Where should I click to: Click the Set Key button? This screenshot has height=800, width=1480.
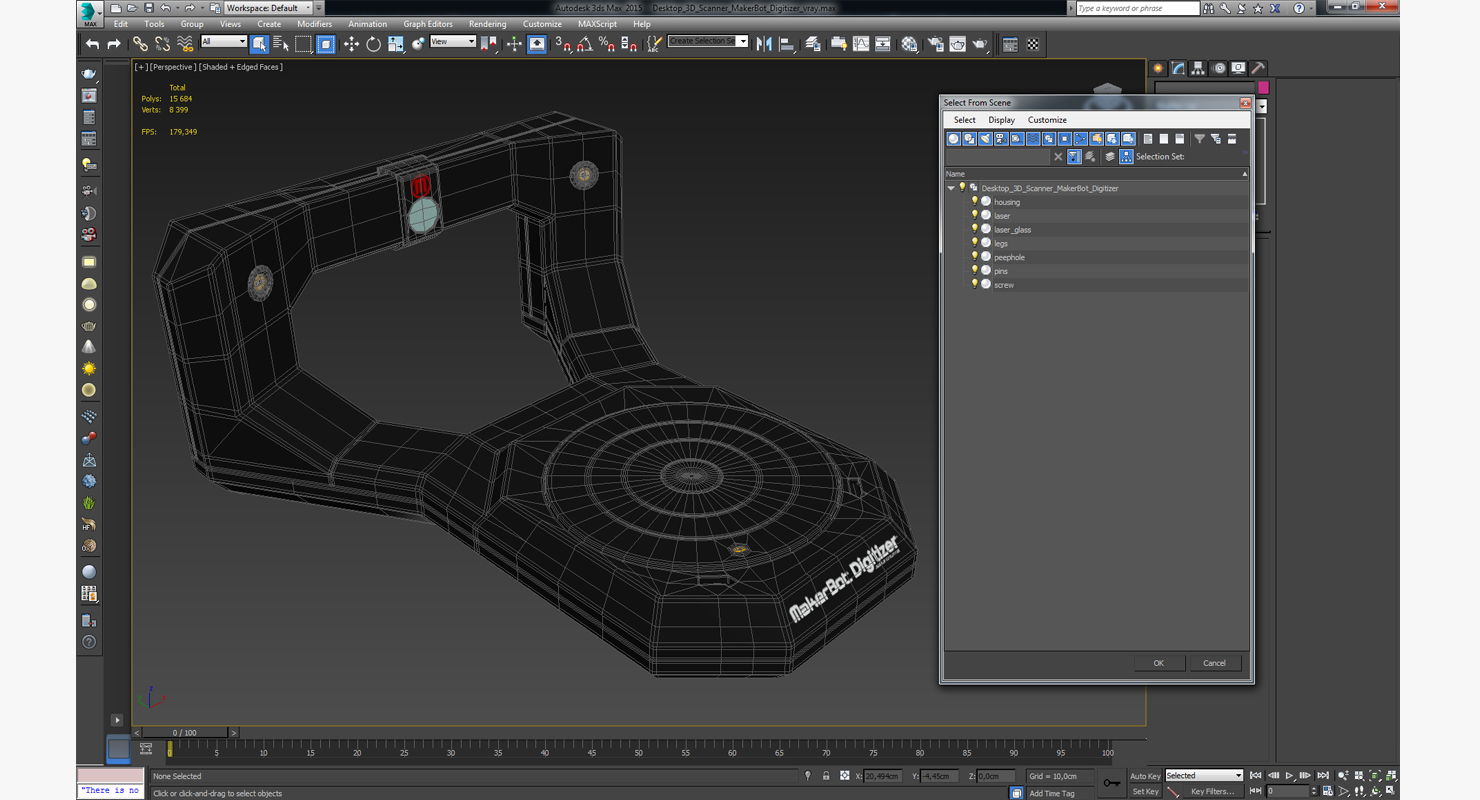pyautogui.click(x=1145, y=791)
